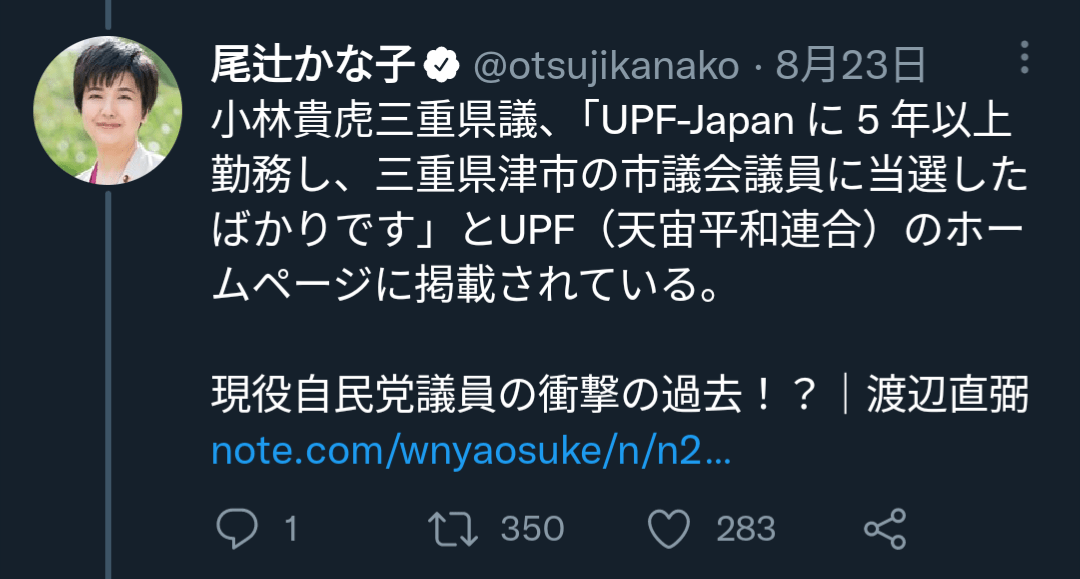The height and width of the screenshot is (579, 1080).
Task: Open the profile picture of 尾辻かな子
Action: 106,111
